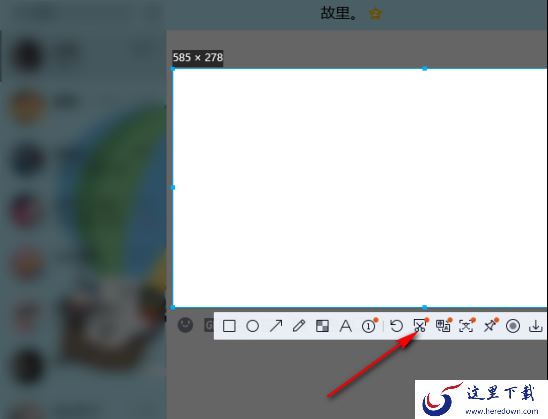The image size is (548, 419).
Task: Activate the mosaic blur tool
Action: tap(322, 326)
